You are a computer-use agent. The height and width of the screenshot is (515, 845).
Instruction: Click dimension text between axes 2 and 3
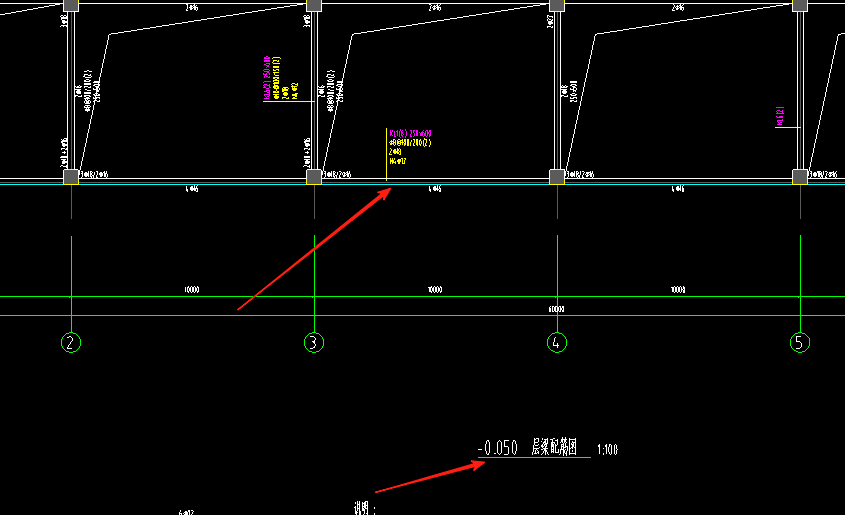(192, 290)
